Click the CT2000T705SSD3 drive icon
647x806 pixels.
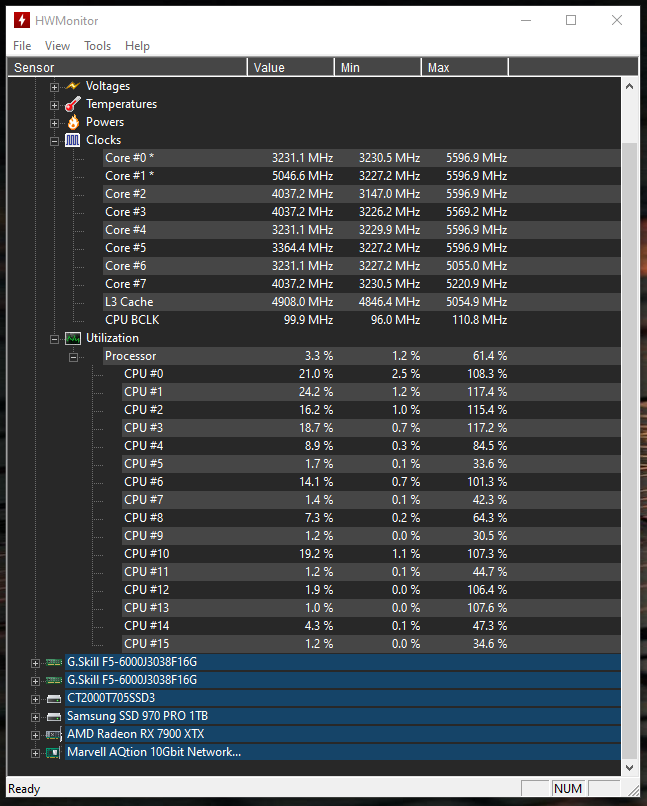(54, 699)
